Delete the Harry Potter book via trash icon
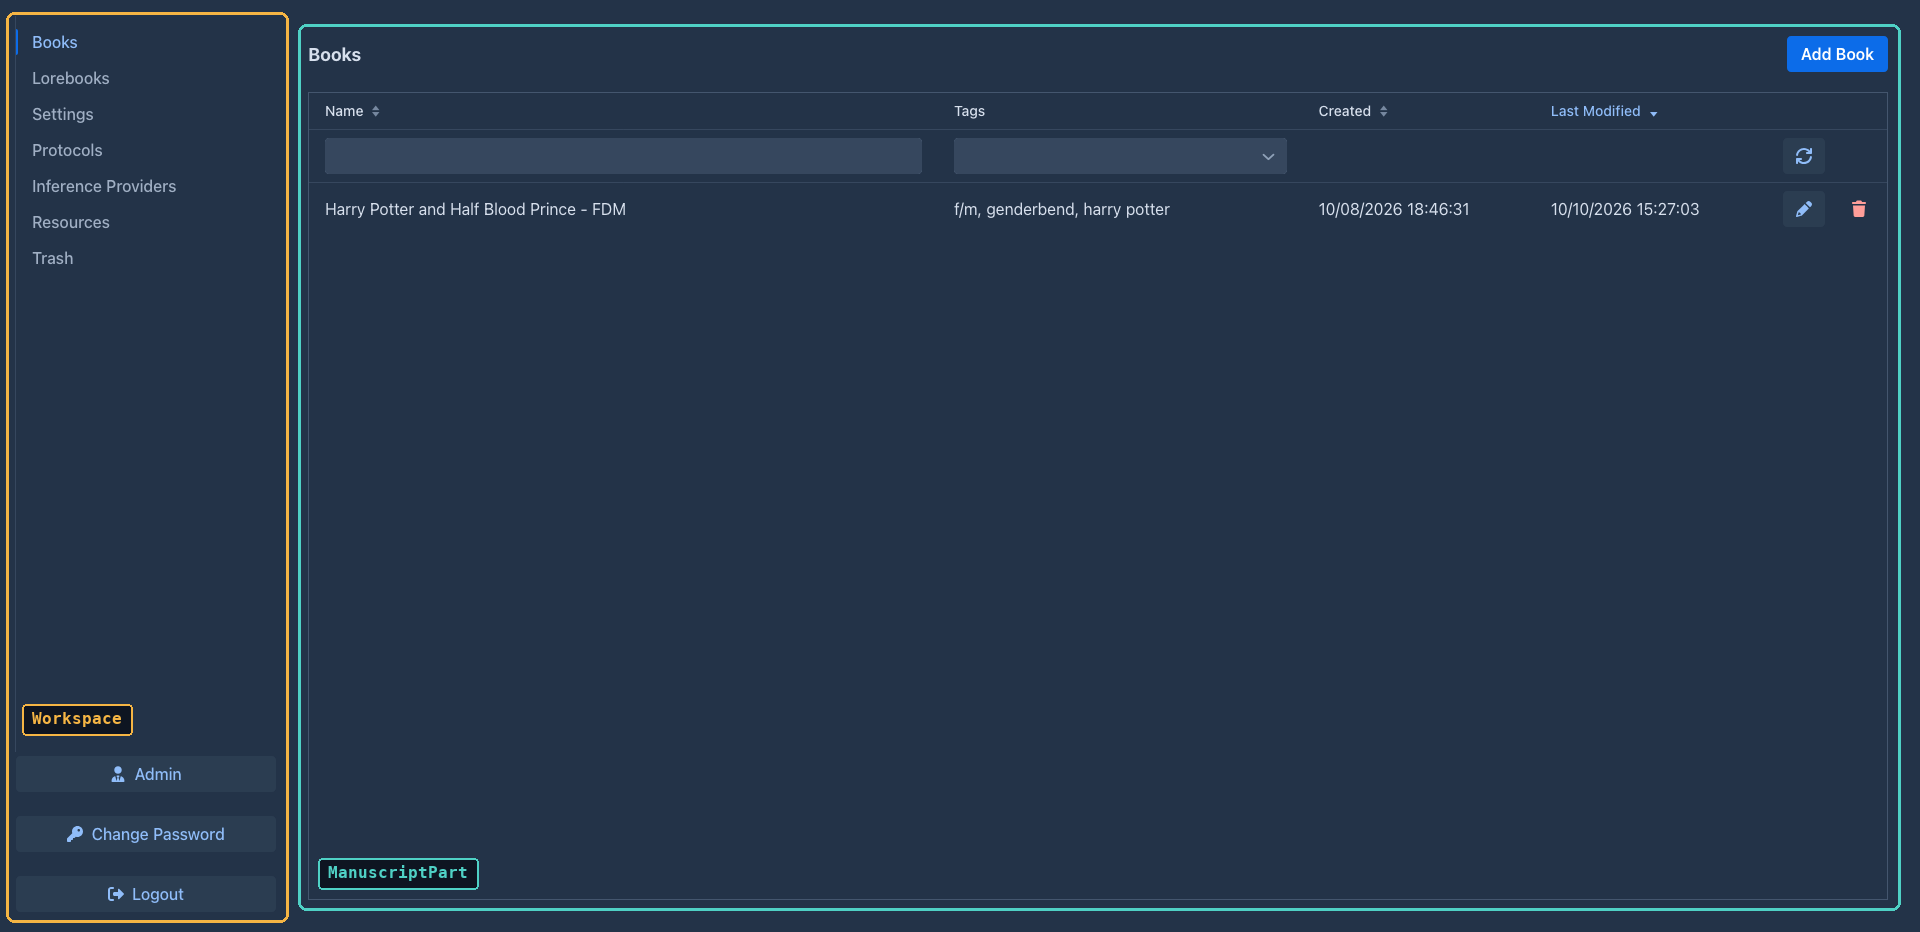1920x932 pixels. (x=1858, y=209)
